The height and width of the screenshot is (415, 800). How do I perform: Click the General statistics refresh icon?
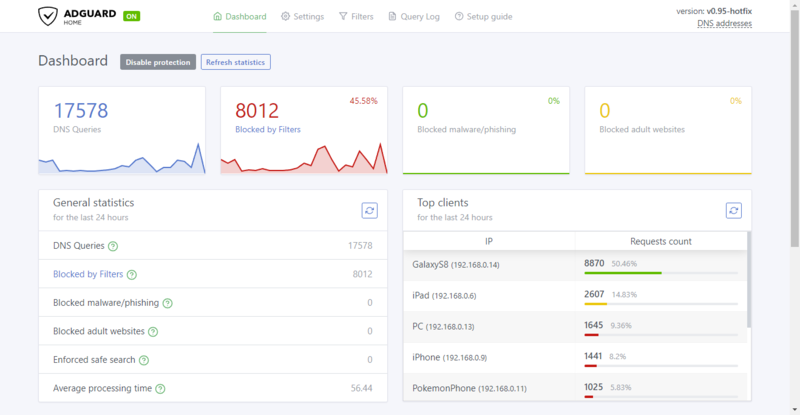[369, 210]
